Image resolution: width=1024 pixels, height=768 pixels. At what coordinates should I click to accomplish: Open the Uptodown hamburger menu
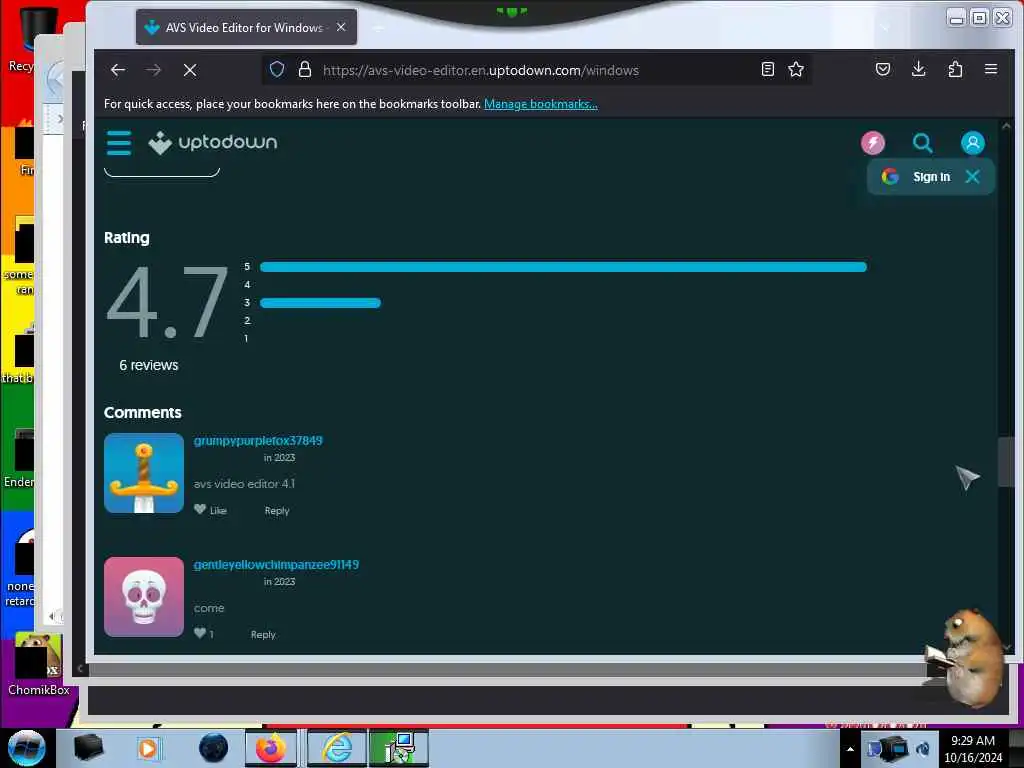pyautogui.click(x=119, y=142)
